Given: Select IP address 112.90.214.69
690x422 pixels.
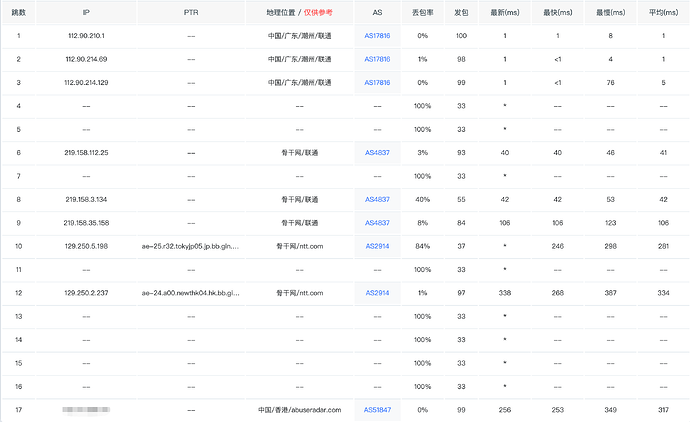Looking at the screenshot, I should (x=86, y=59).
